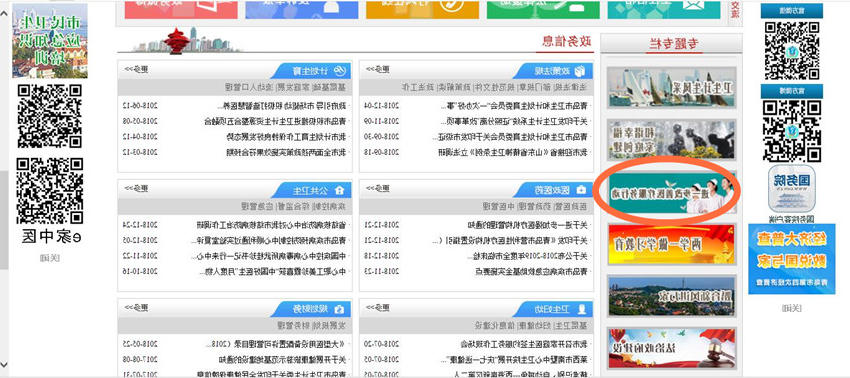
Task: Open the 两学一做学习教育 banner
Action: 671,245
